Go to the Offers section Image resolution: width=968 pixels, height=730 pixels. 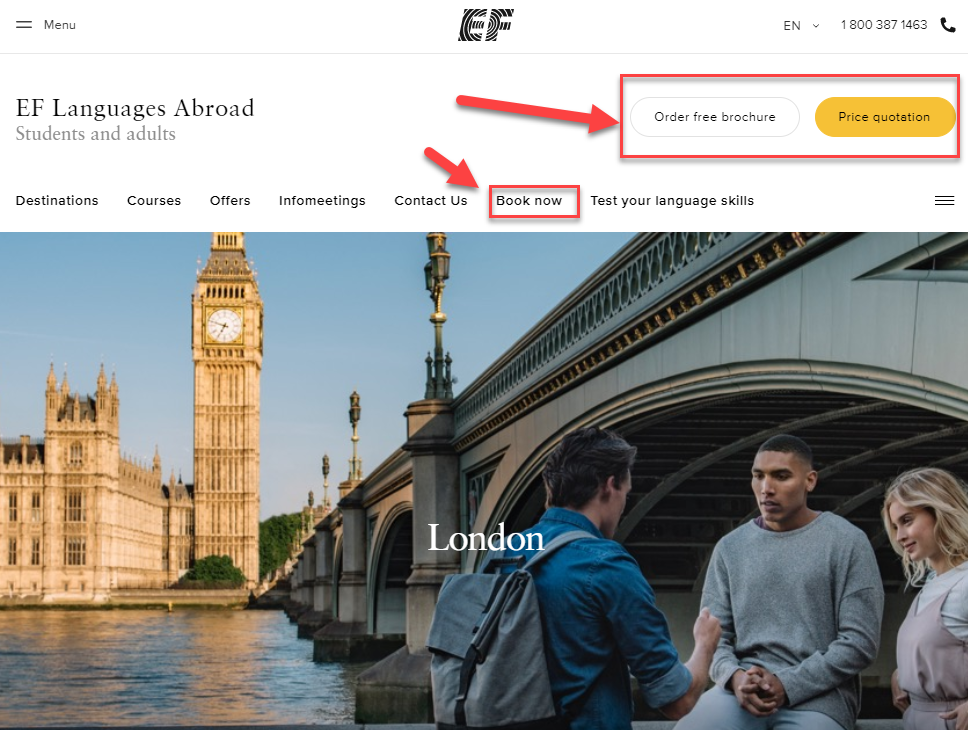pyautogui.click(x=230, y=201)
